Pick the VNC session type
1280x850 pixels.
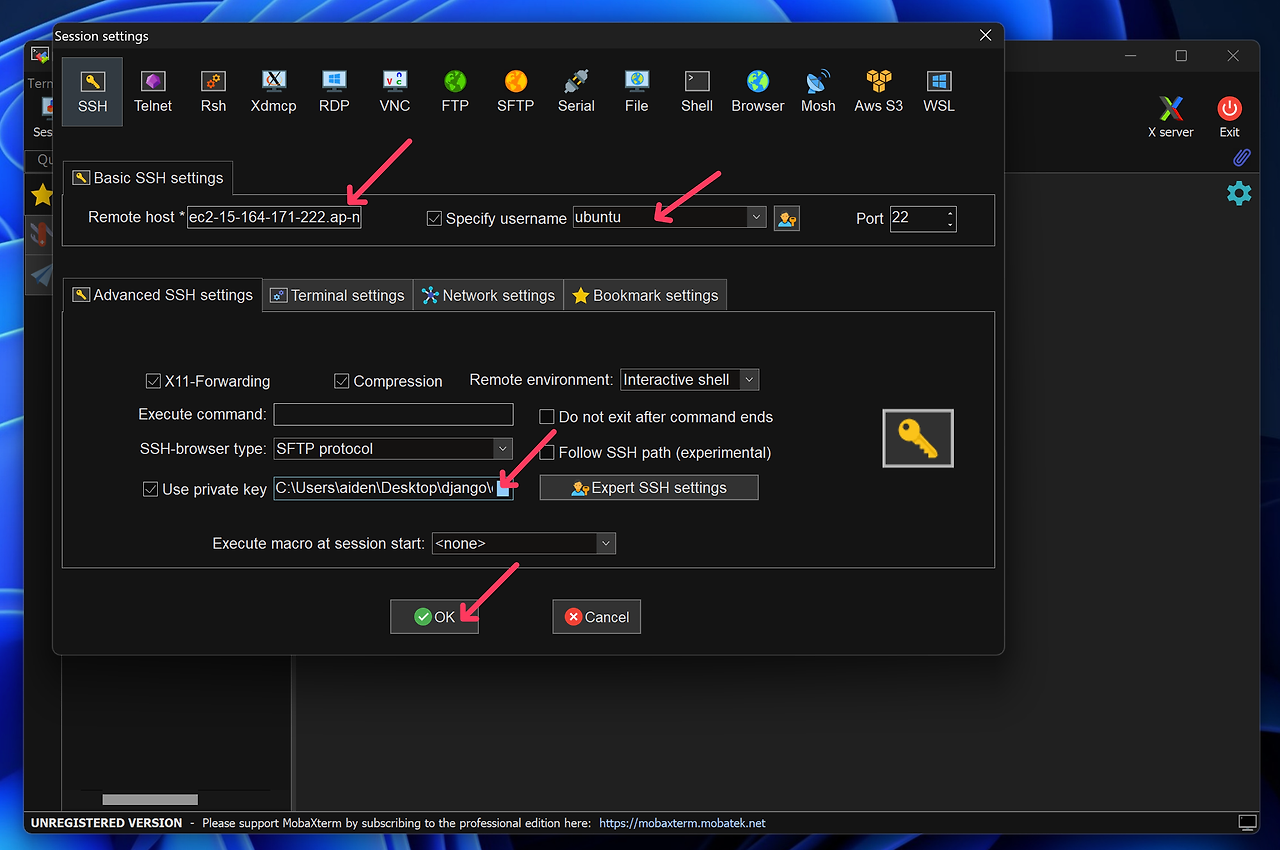pyautogui.click(x=394, y=92)
